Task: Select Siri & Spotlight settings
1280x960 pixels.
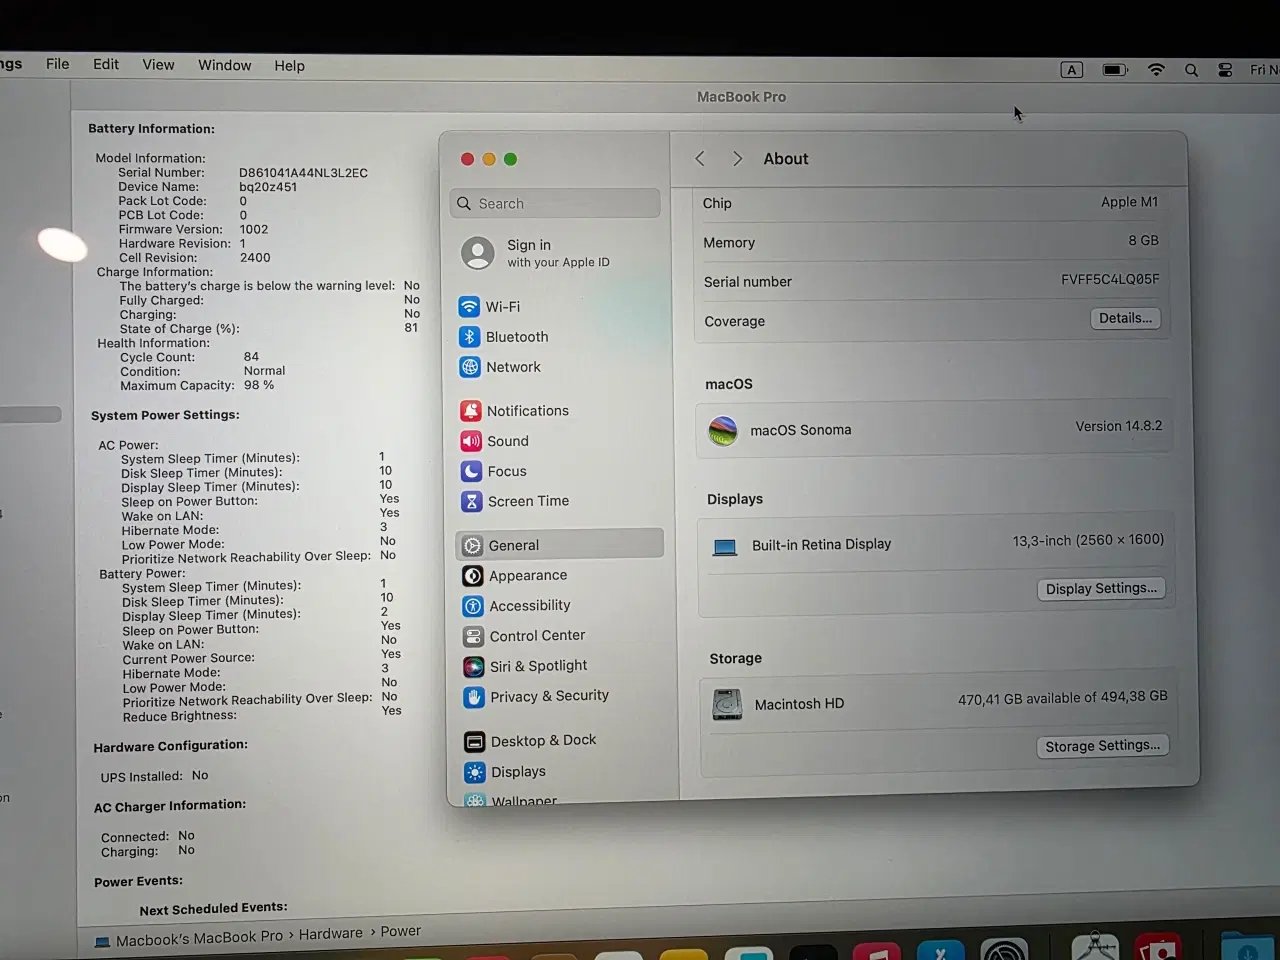Action: (538, 666)
